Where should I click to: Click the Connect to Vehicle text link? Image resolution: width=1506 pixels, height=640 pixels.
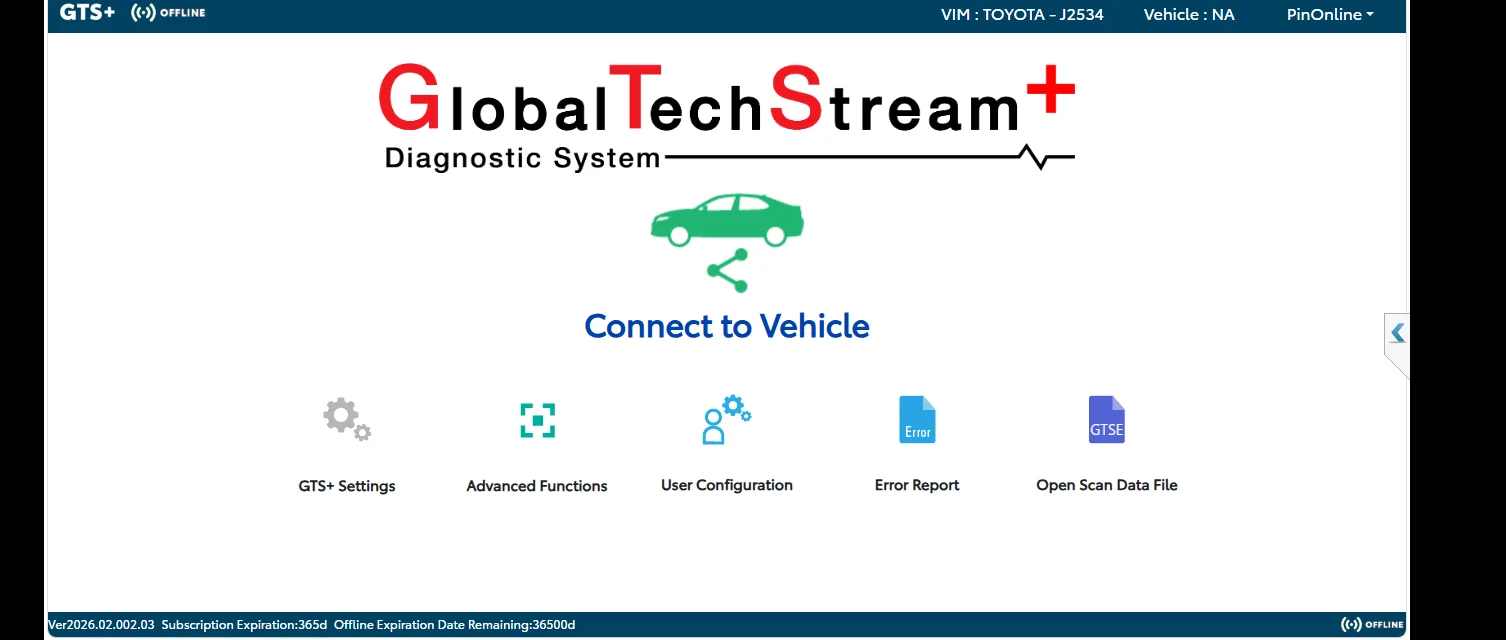(x=727, y=326)
